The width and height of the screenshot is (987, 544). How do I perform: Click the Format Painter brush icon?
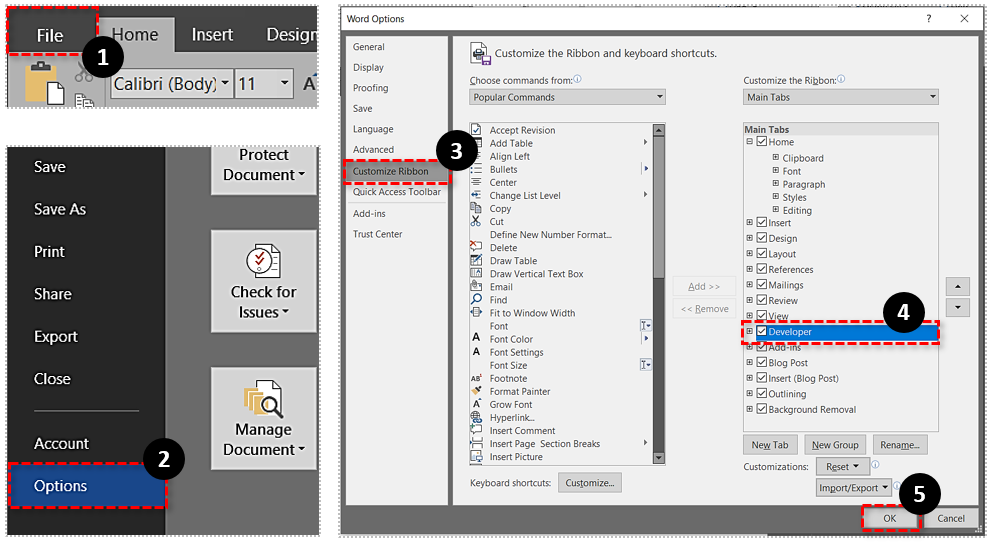pos(476,391)
